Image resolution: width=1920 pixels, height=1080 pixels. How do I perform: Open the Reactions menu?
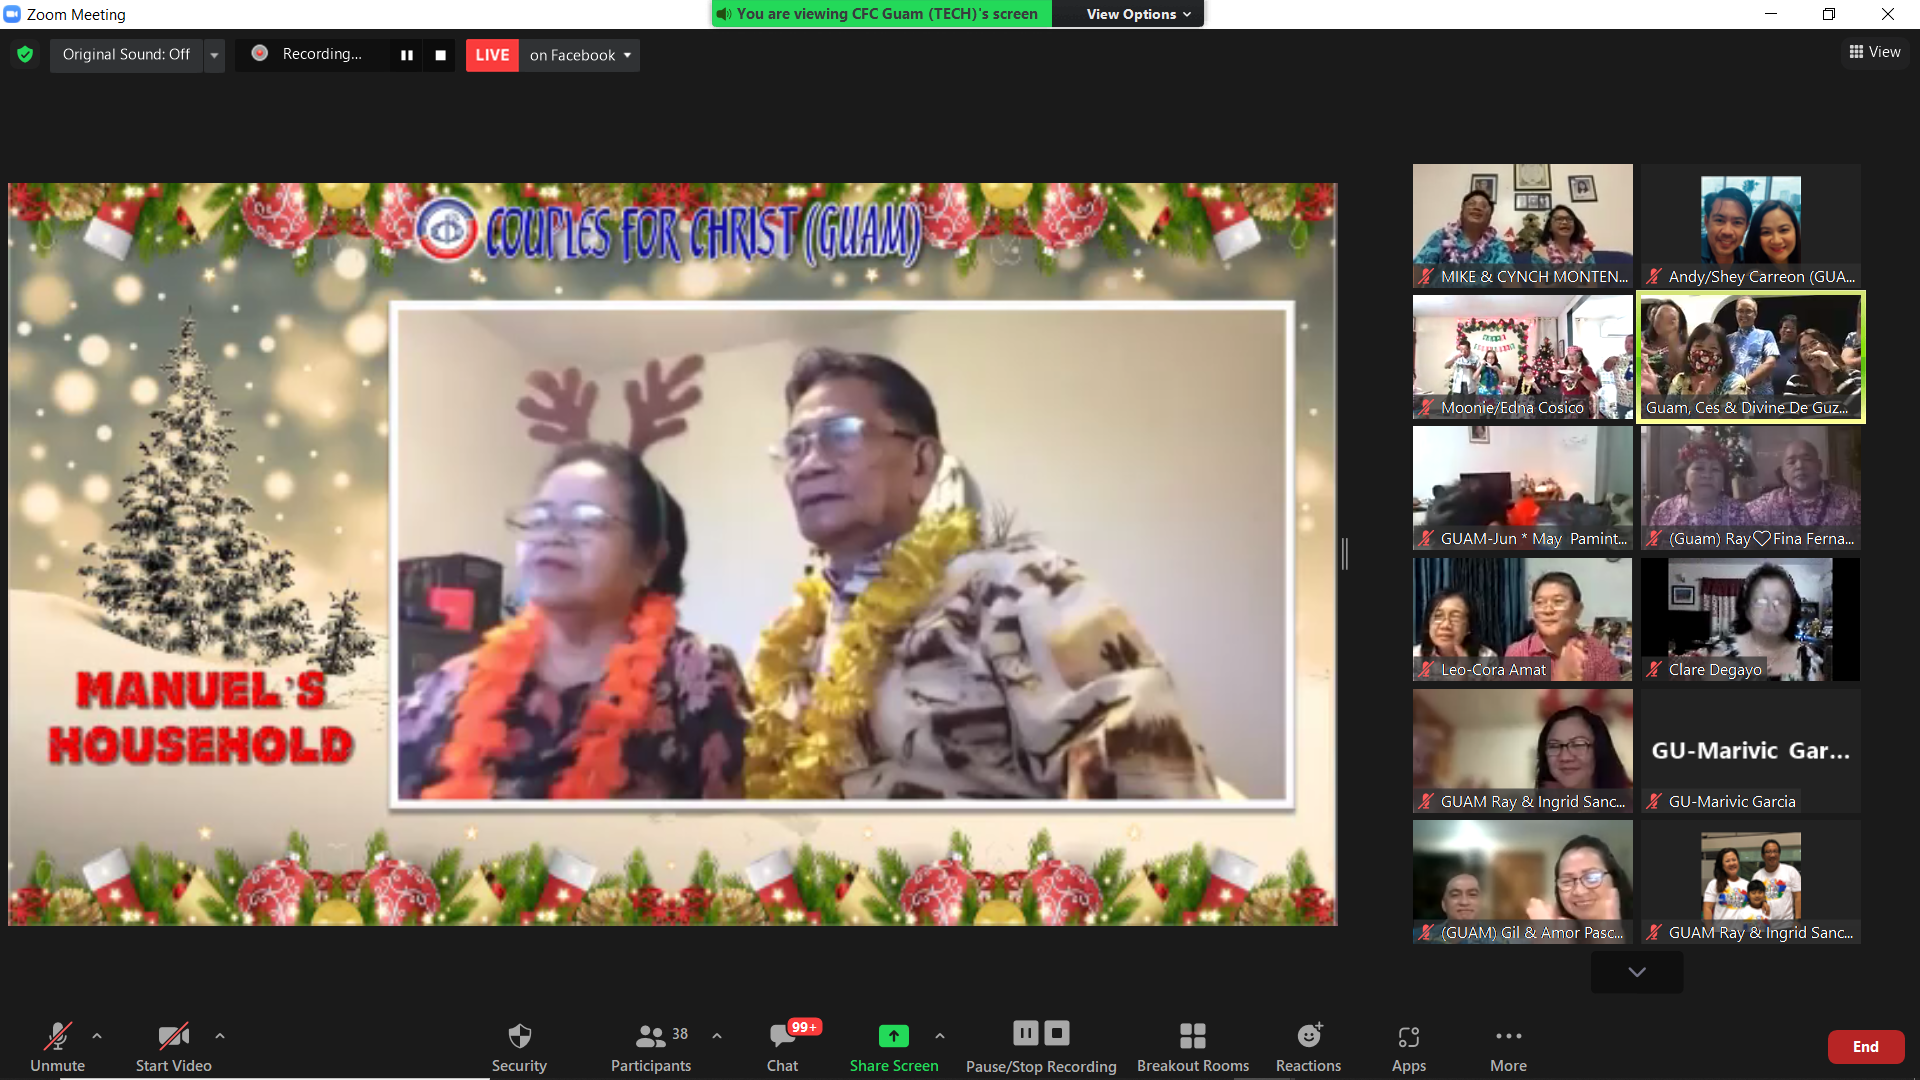click(x=1308, y=1046)
